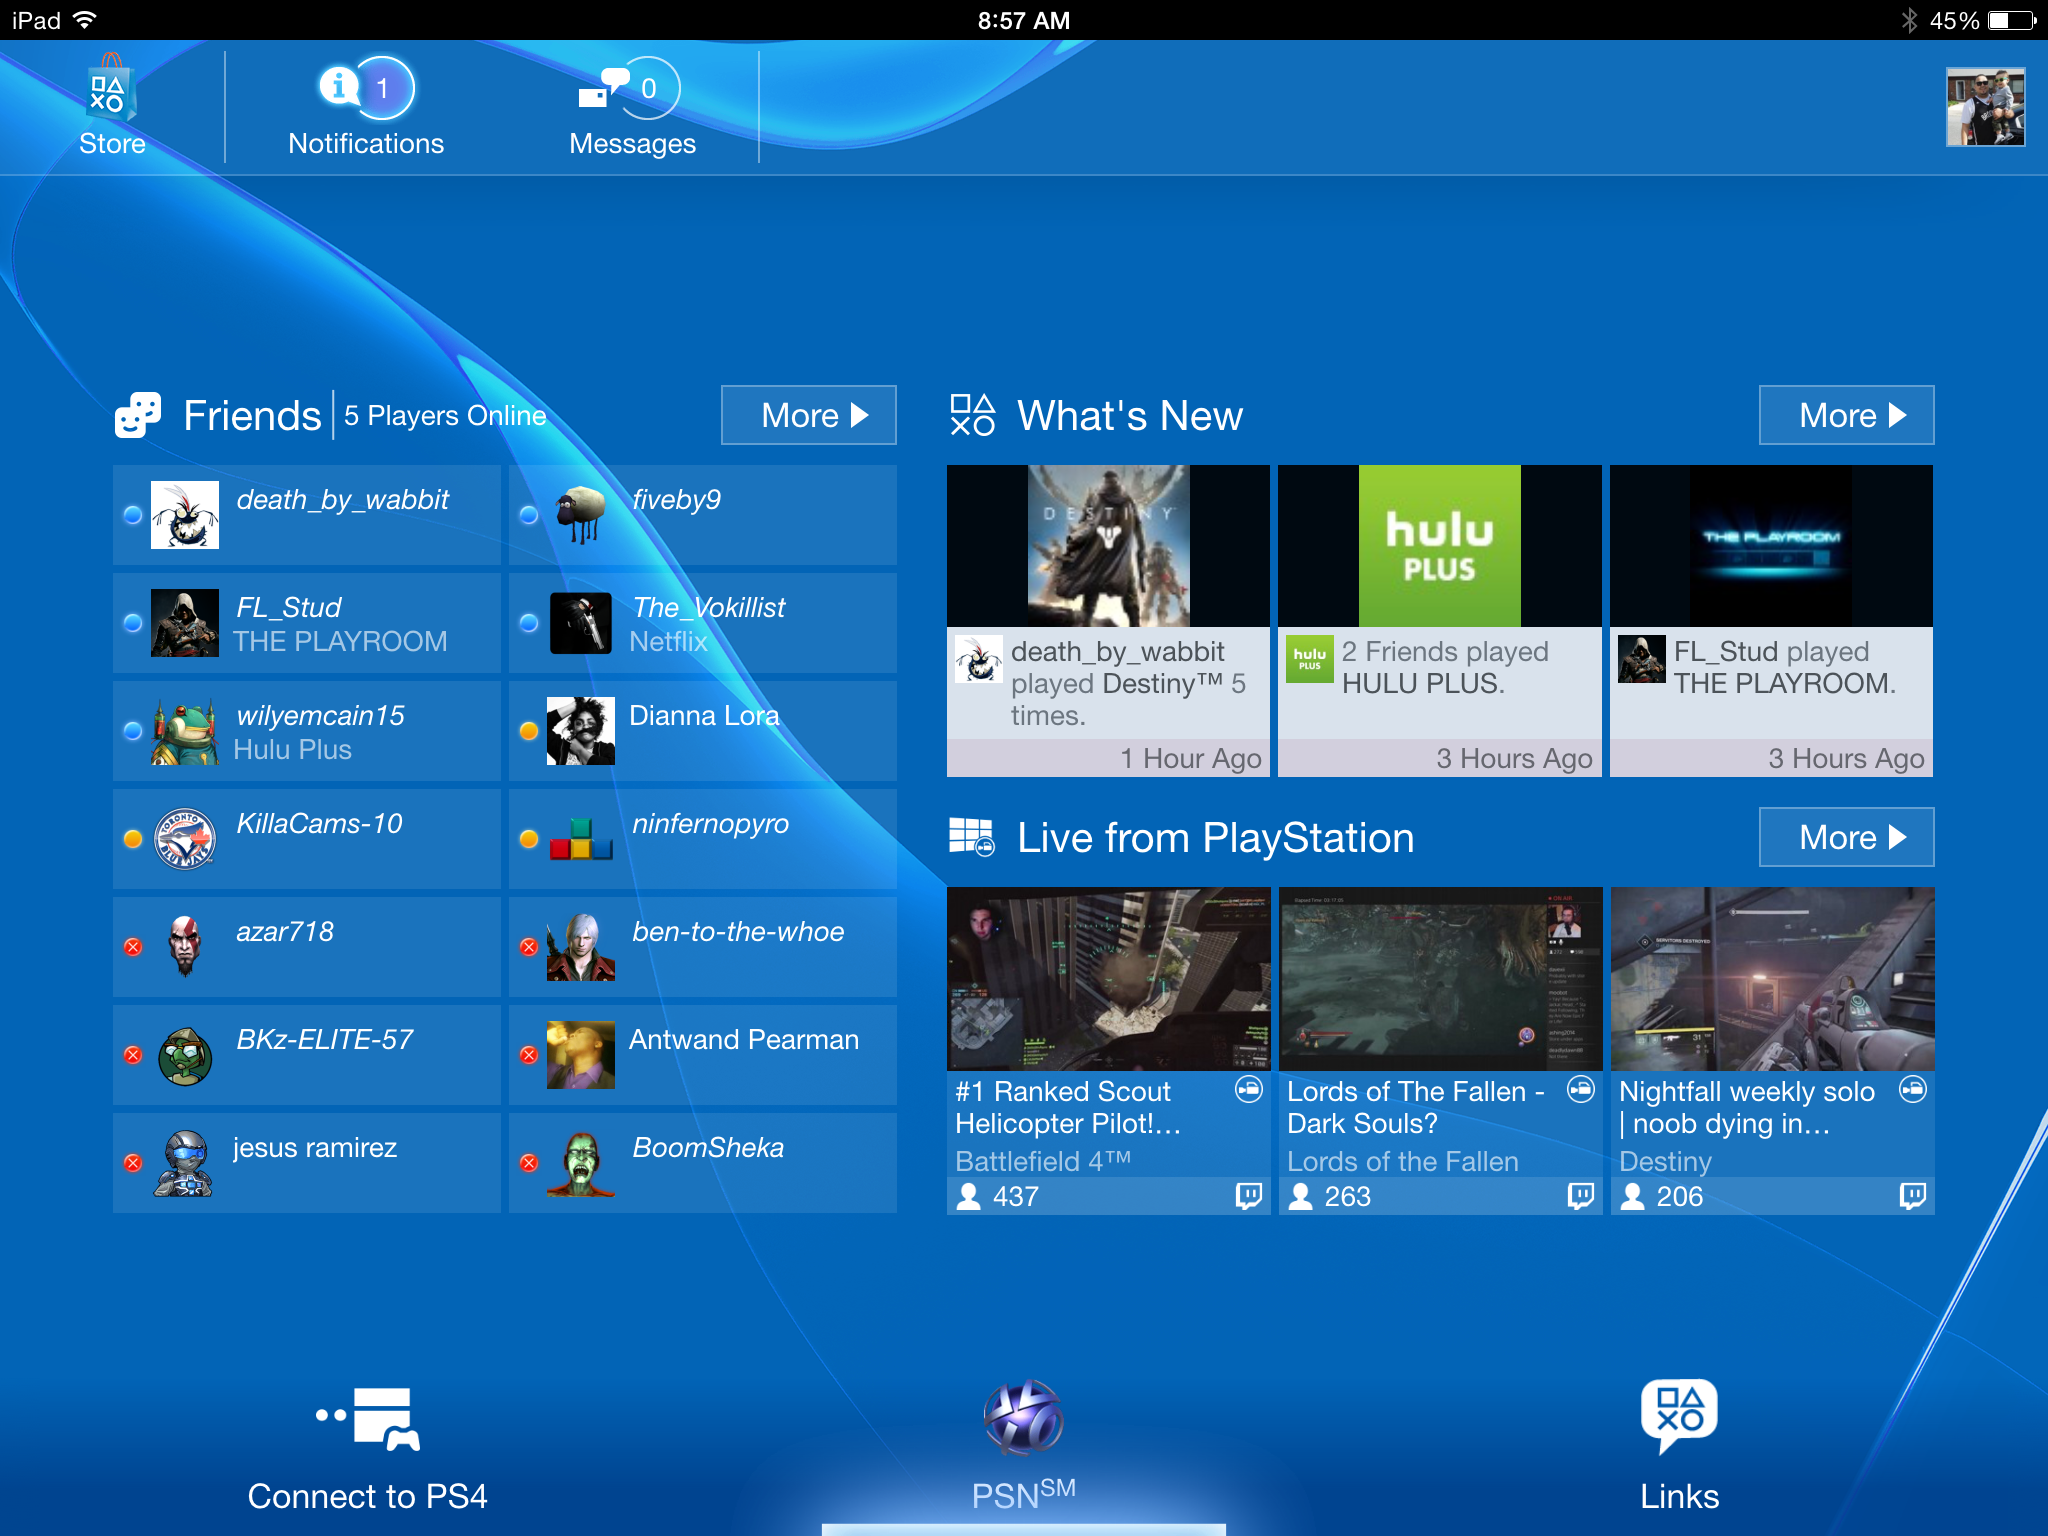Screen dimensions: 2048x1536
Task: Select jesus ramirez avatar
Action: [185, 1163]
